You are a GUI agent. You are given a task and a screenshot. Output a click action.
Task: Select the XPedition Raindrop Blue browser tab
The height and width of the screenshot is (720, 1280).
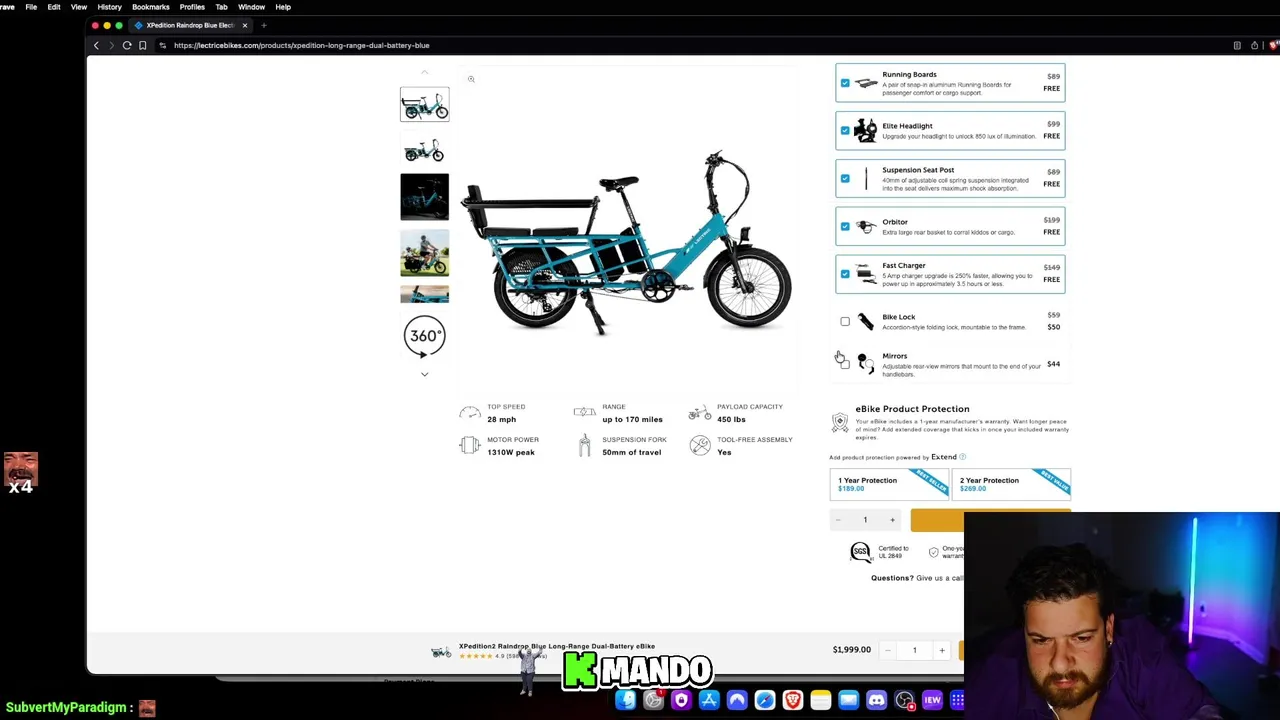[x=190, y=25]
